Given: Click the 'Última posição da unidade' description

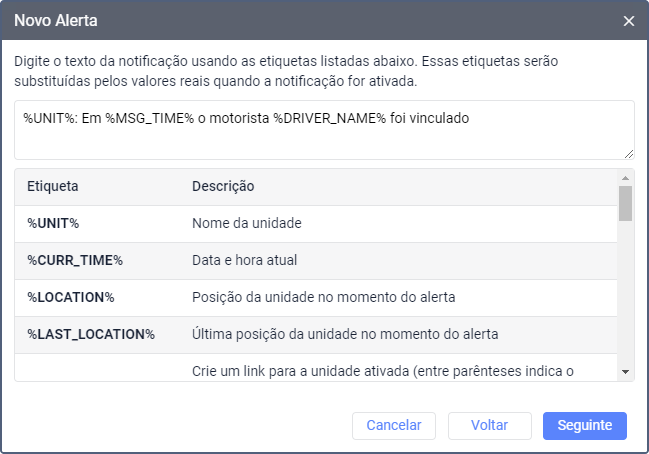Looking at the screenshot, I should [345, 334].
